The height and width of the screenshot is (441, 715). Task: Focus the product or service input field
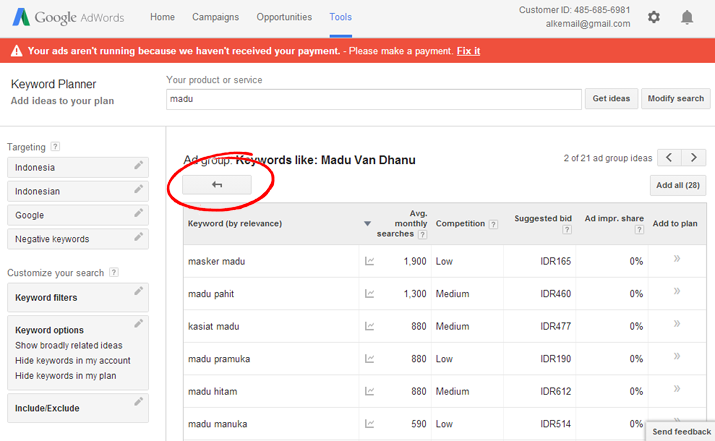click(374, 99)
